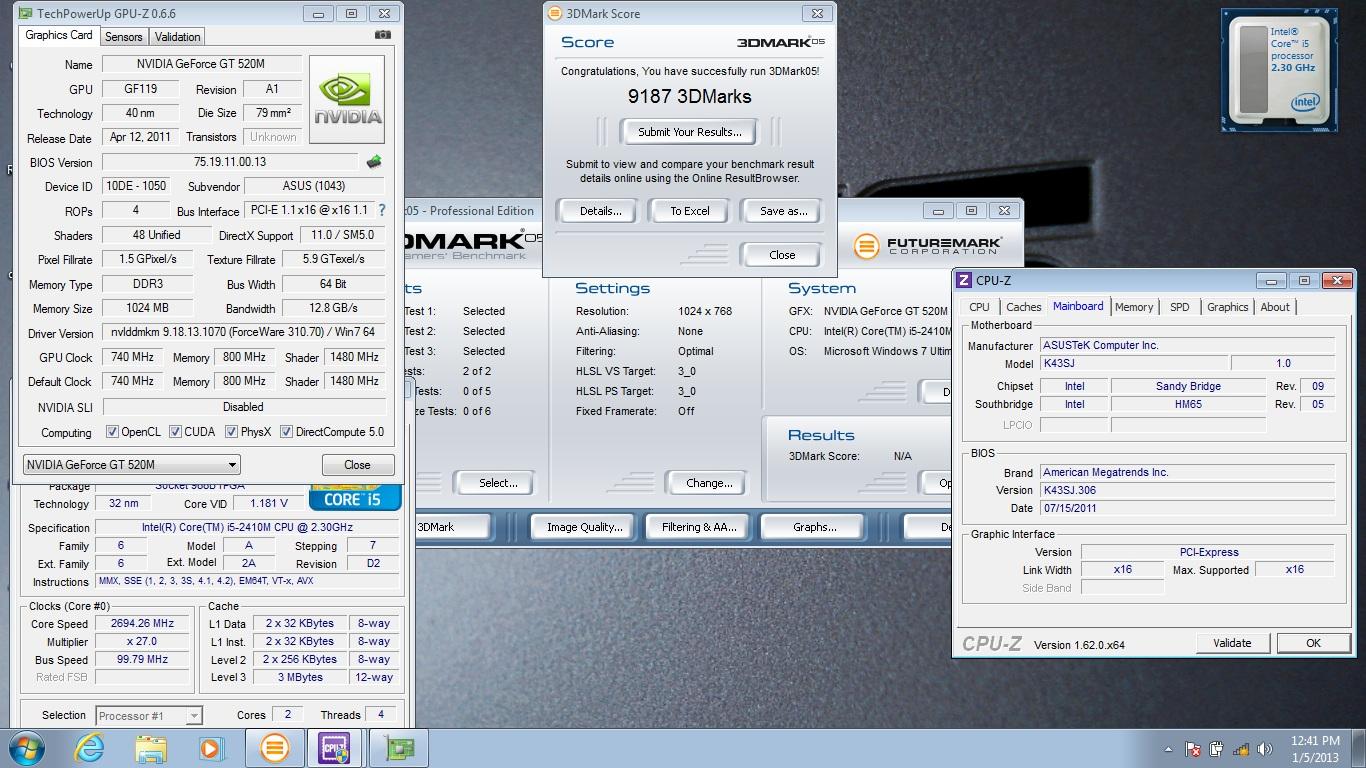Image resolution: width=1366 pixels, height=768 pixels.
Task: Switch to GPU-Z green card taskbar icon
Action: 398,748
